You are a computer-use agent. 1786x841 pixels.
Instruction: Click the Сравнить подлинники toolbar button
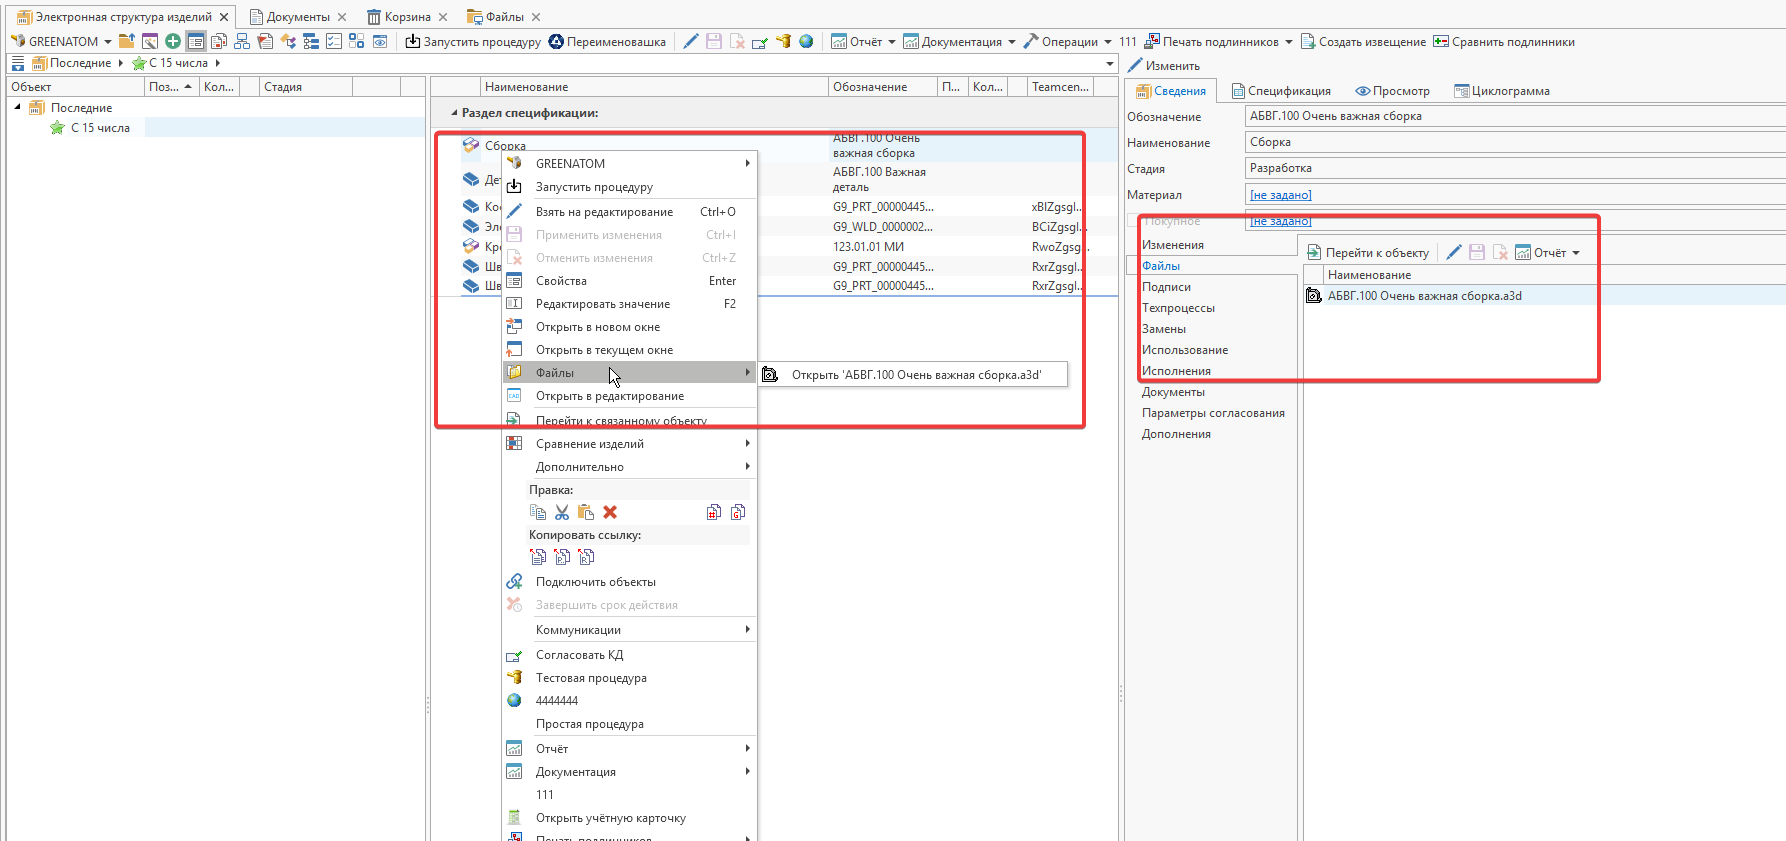coord(1503,42)
